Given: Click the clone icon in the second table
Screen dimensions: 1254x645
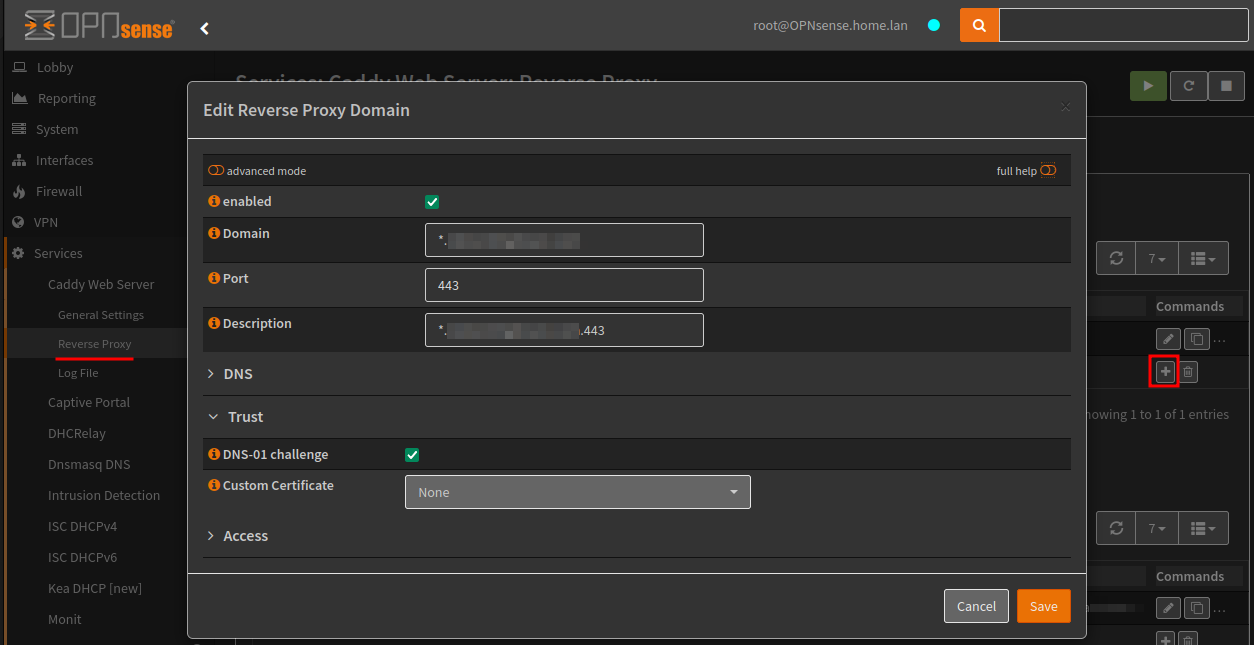Looking at the screenshot, I should pyautogui.click(x=1196, y=607).
